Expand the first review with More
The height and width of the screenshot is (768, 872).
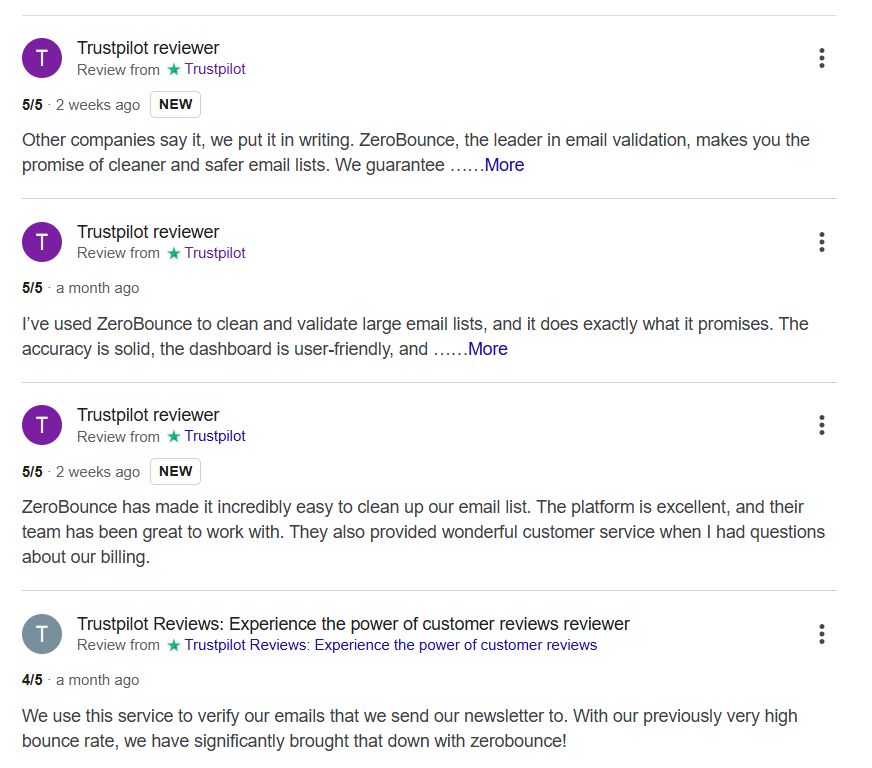[504, 165]
